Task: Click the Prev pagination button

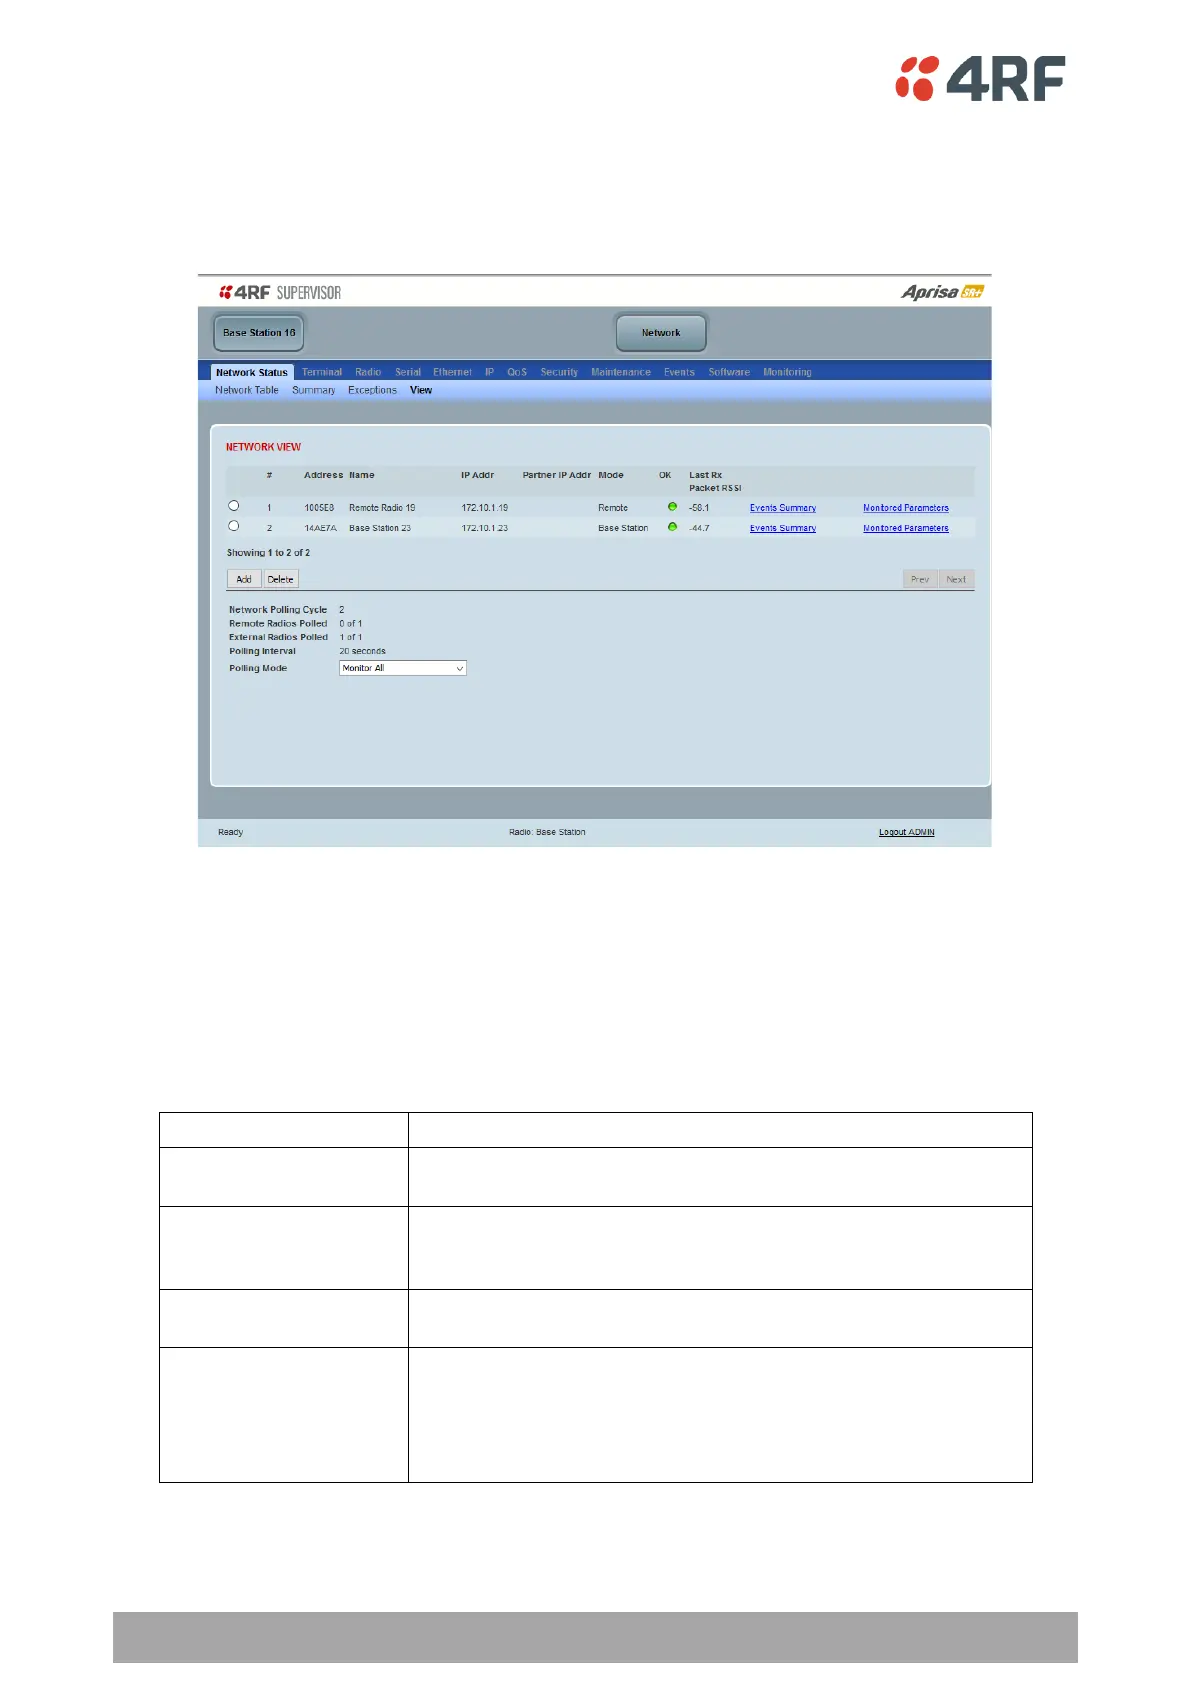Action: [920, 579]
